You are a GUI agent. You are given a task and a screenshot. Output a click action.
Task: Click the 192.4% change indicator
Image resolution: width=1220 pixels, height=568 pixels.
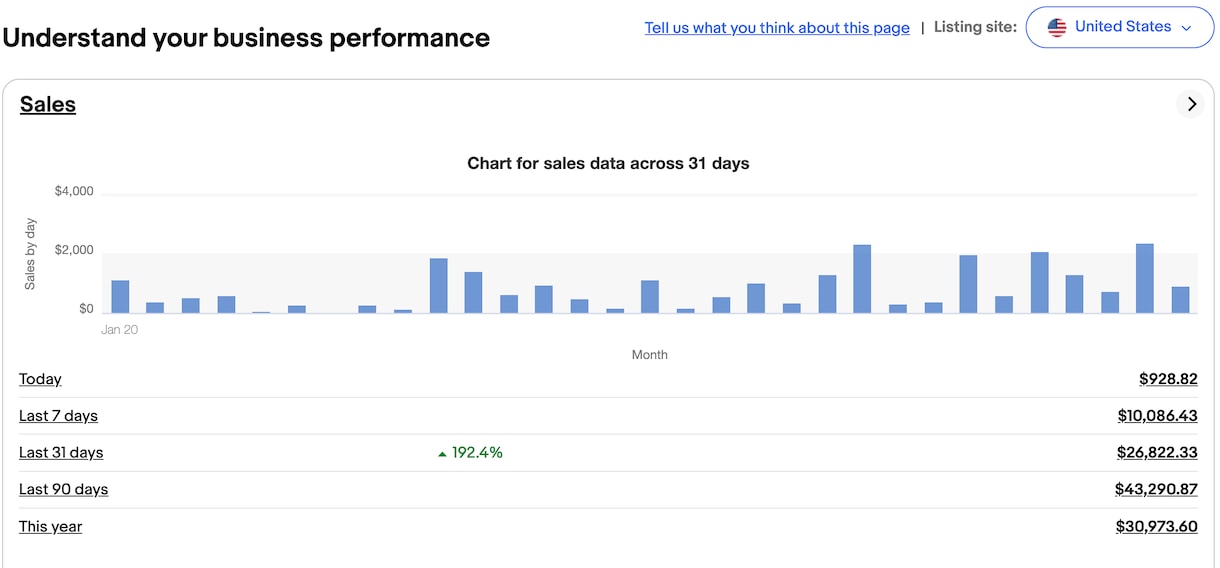(x=470, y=453)
